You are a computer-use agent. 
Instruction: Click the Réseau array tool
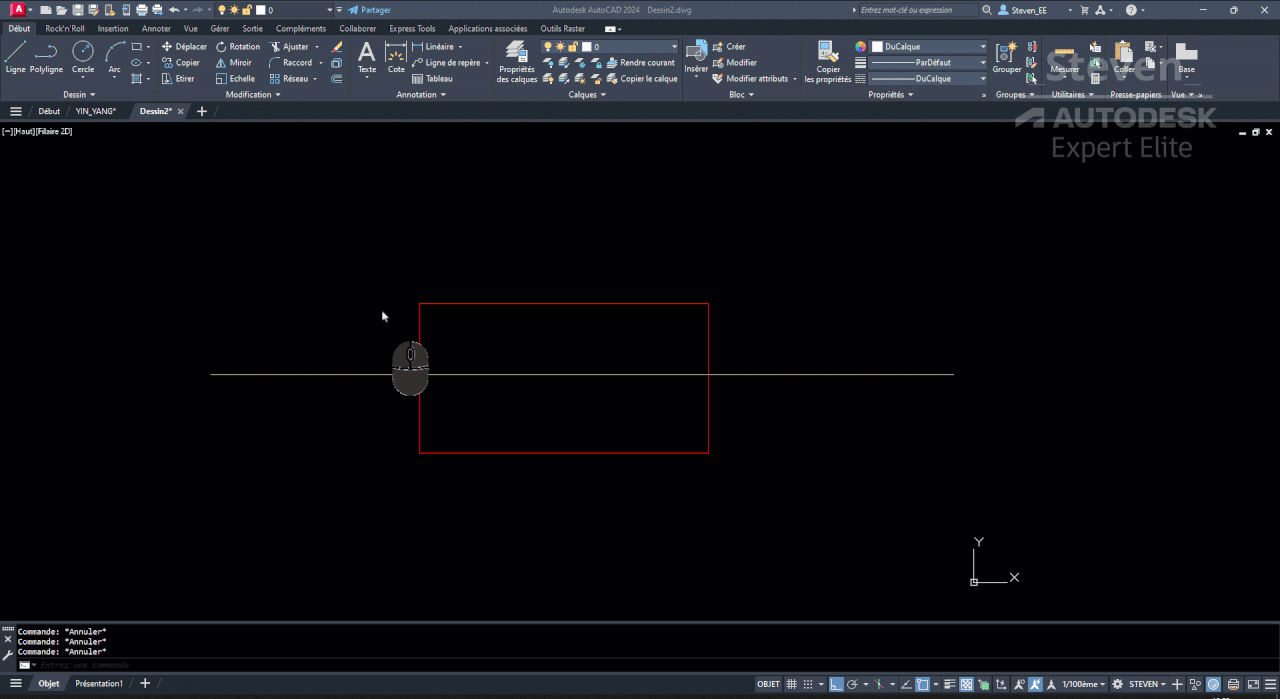(289, 79)
